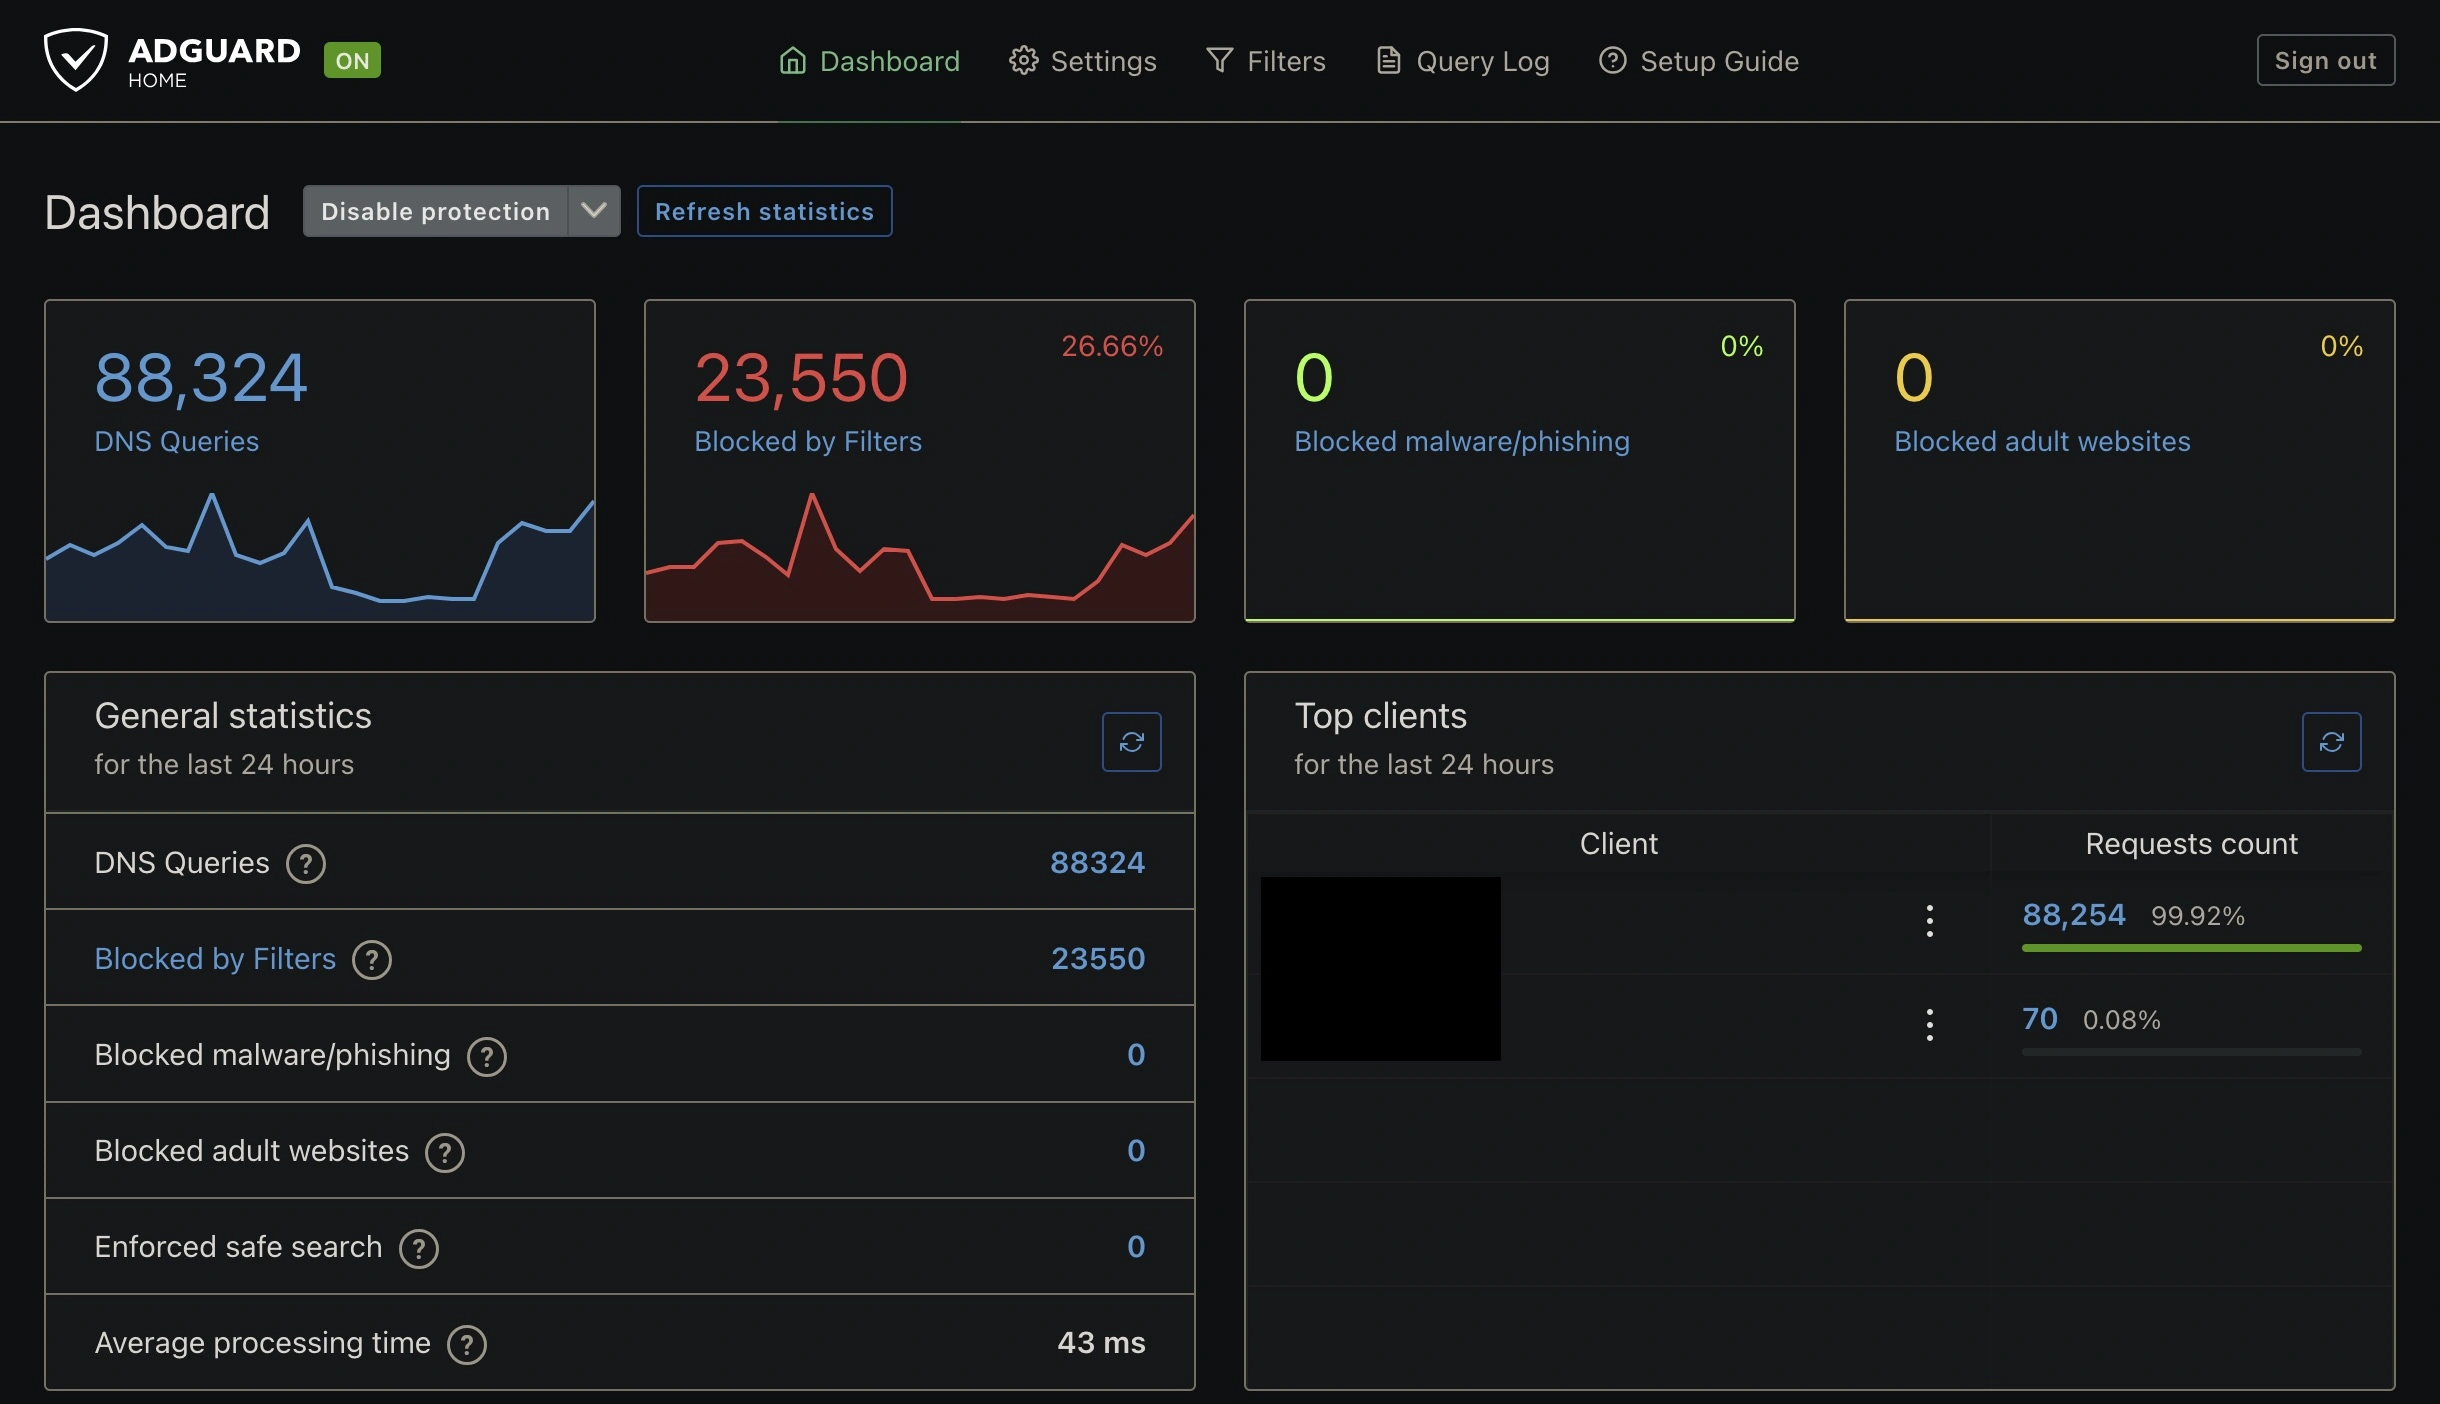Click the Refresh statistics button
This screenshot has height=1404, width=2440.
764,211
